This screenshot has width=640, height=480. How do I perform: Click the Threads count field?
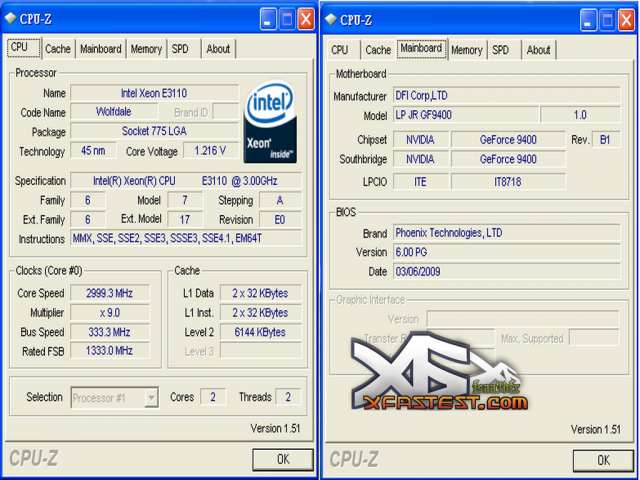click(x=288, y=397)
